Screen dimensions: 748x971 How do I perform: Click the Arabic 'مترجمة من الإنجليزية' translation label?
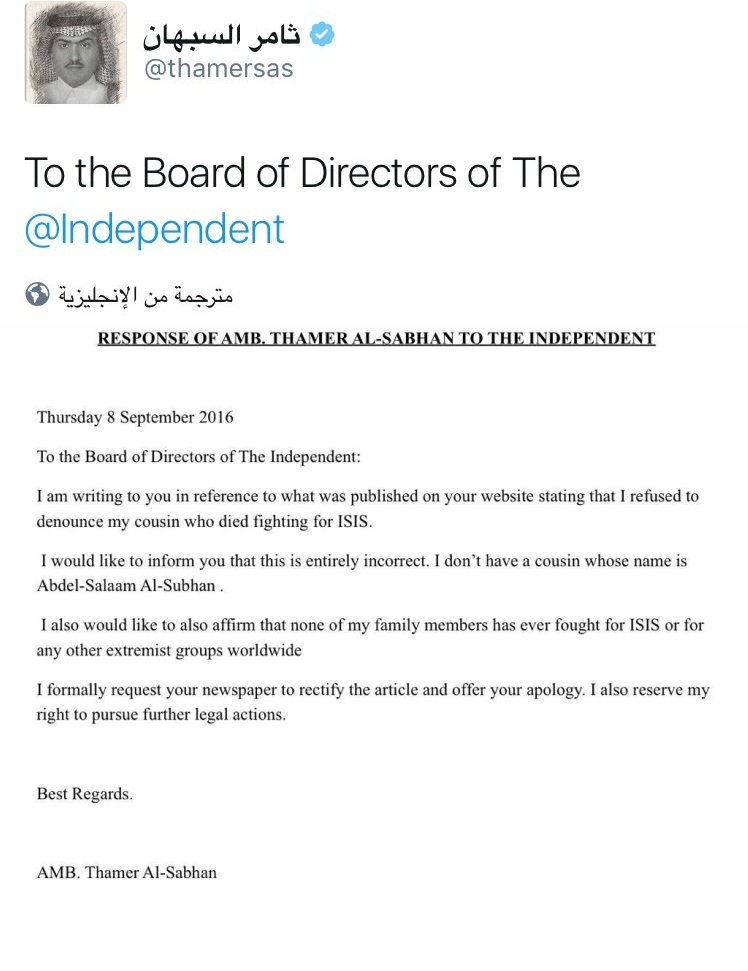tap(147, 296)
